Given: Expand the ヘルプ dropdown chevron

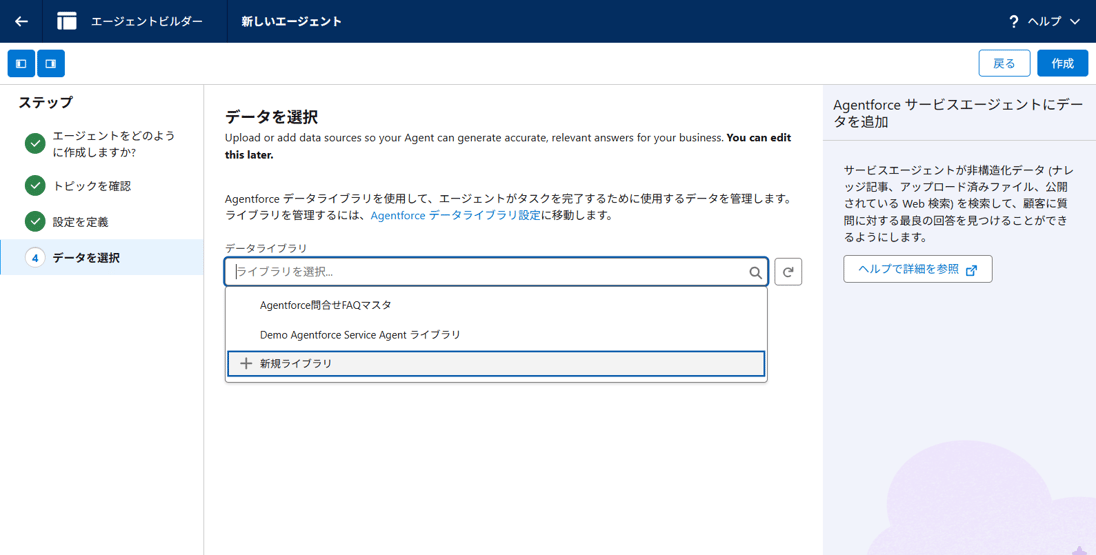Looking at the screenshot, I should (x=1075, y=22).
